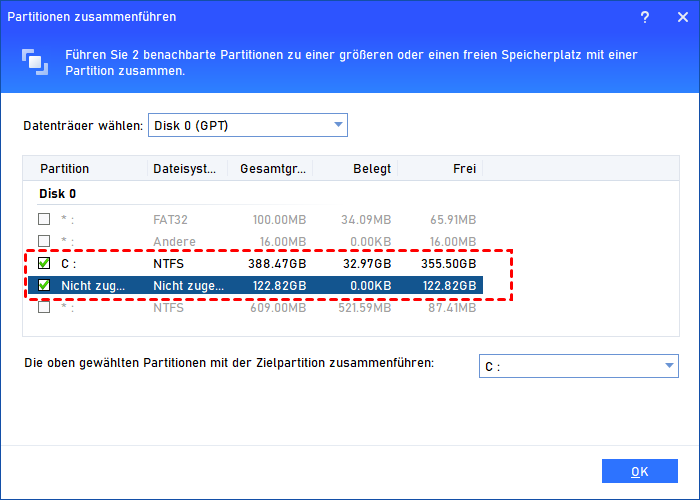Open the Zielpartition C: dropdown
The image size is (700, 500).
[579, 366]
